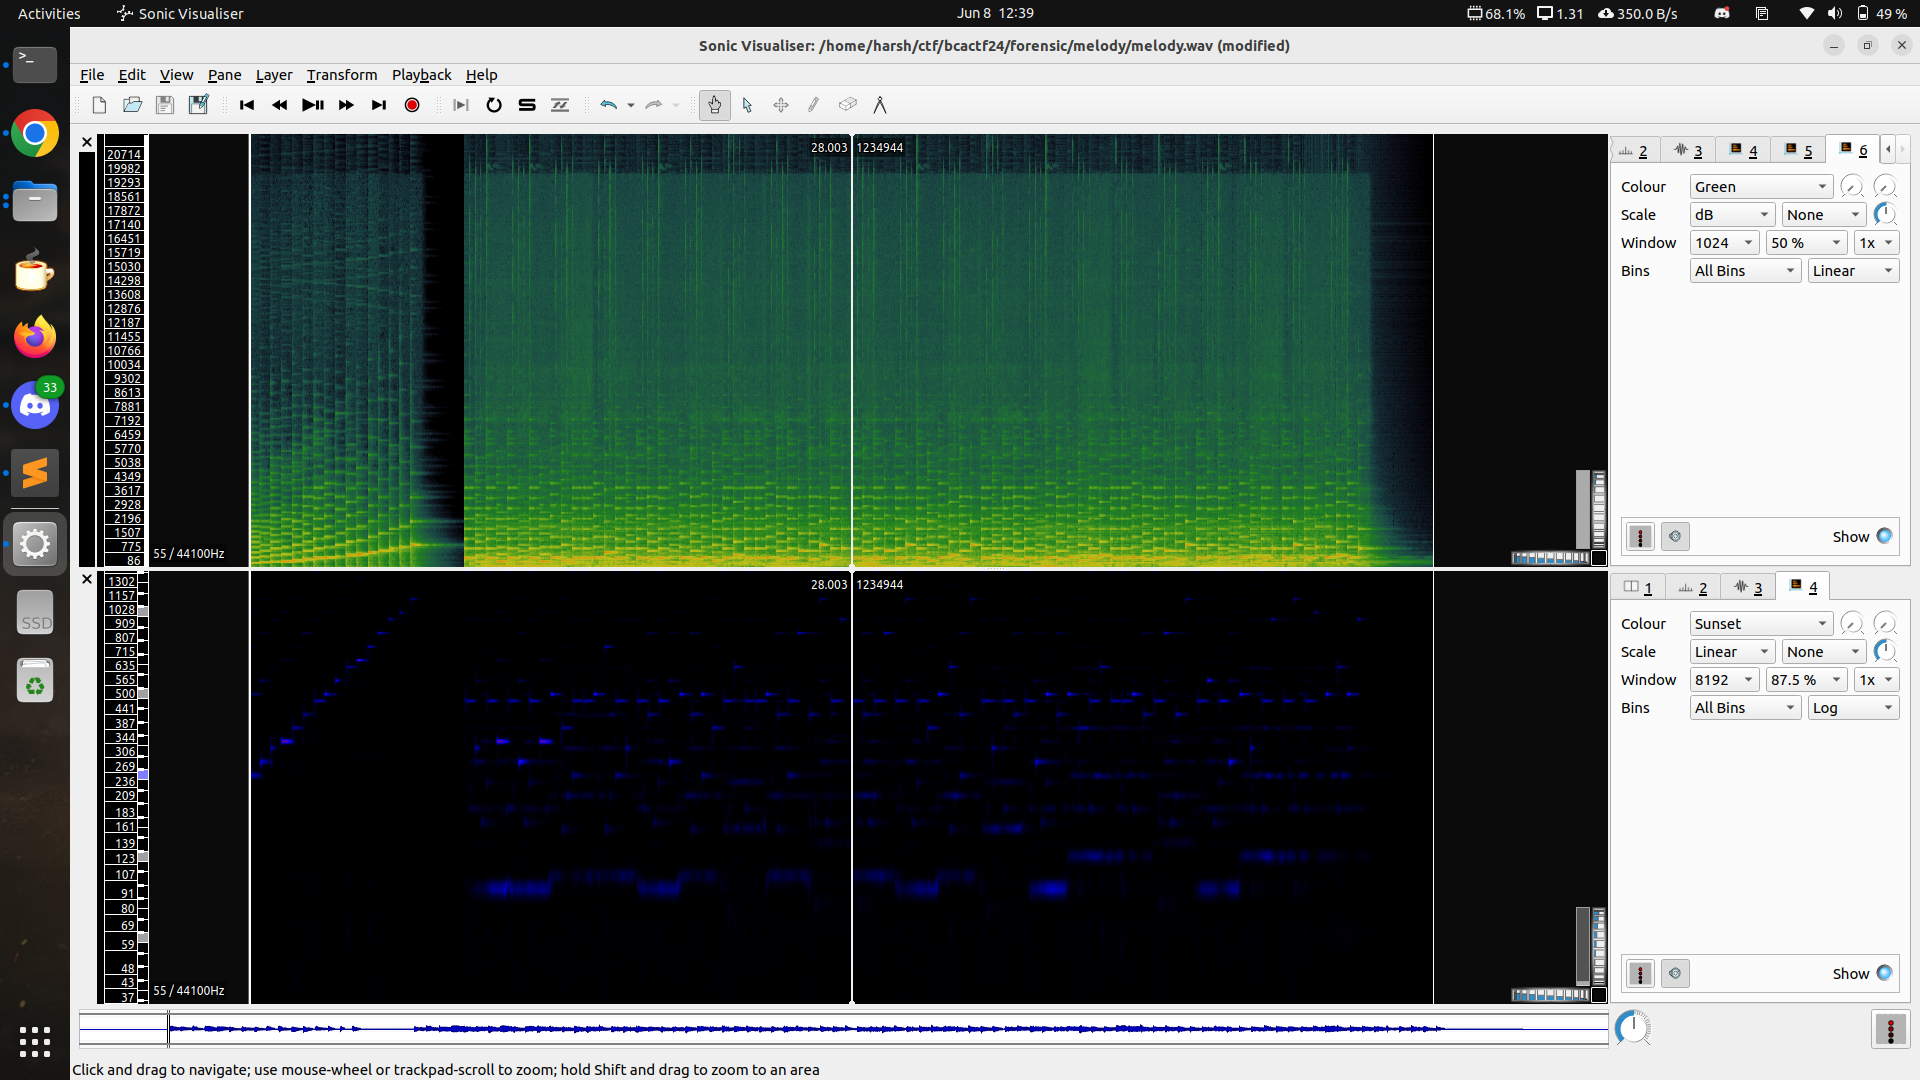Expand the Scale dropdown in bottom pane

click(x=1731, y=651)
